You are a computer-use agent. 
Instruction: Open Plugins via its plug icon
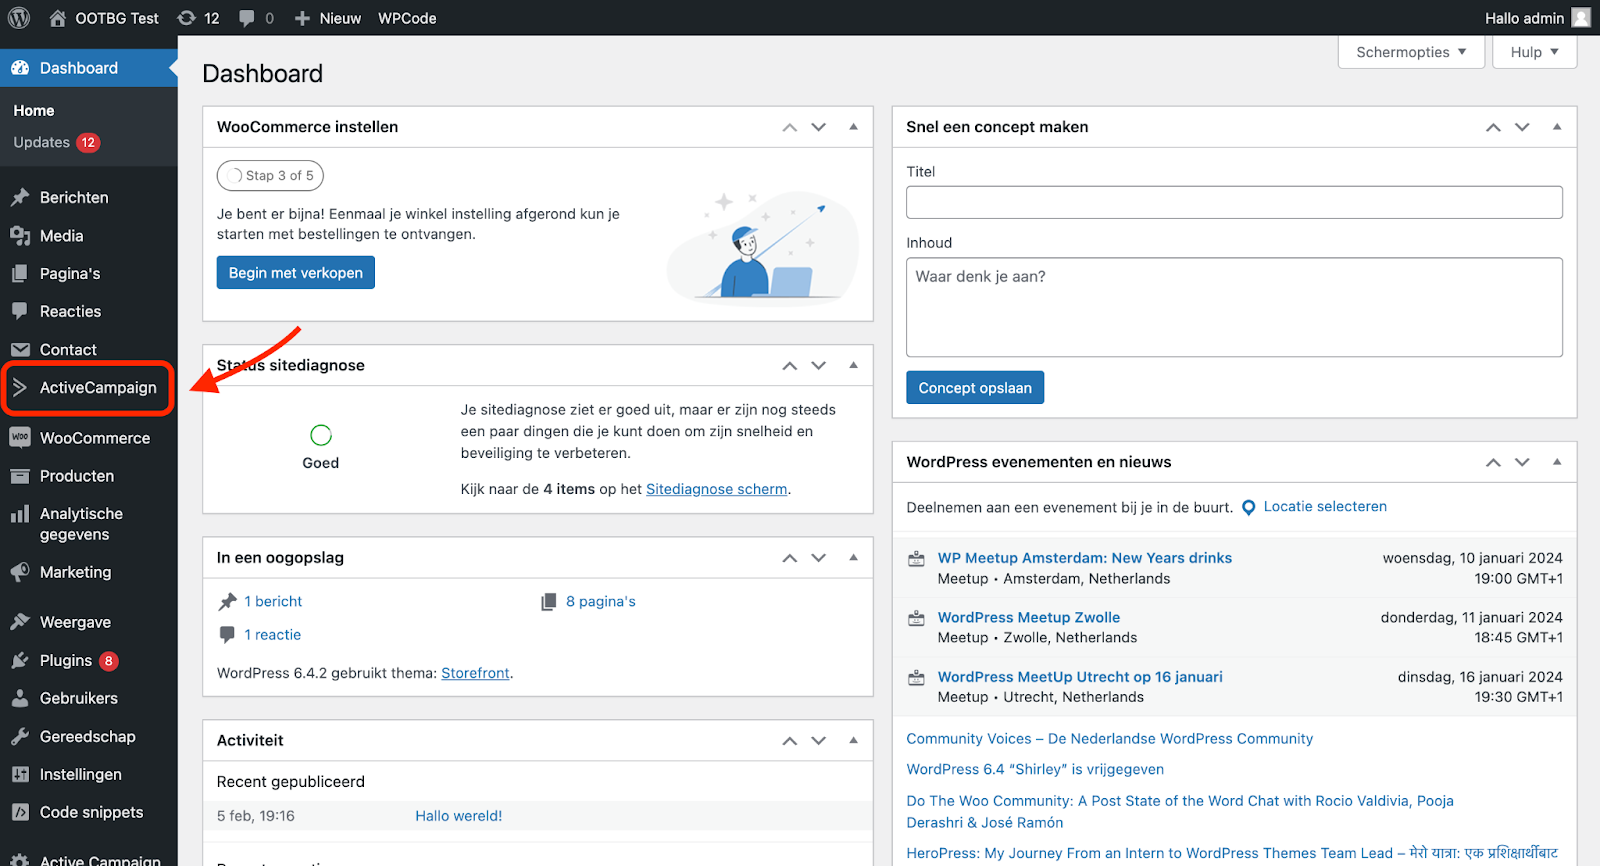(20, 660)
